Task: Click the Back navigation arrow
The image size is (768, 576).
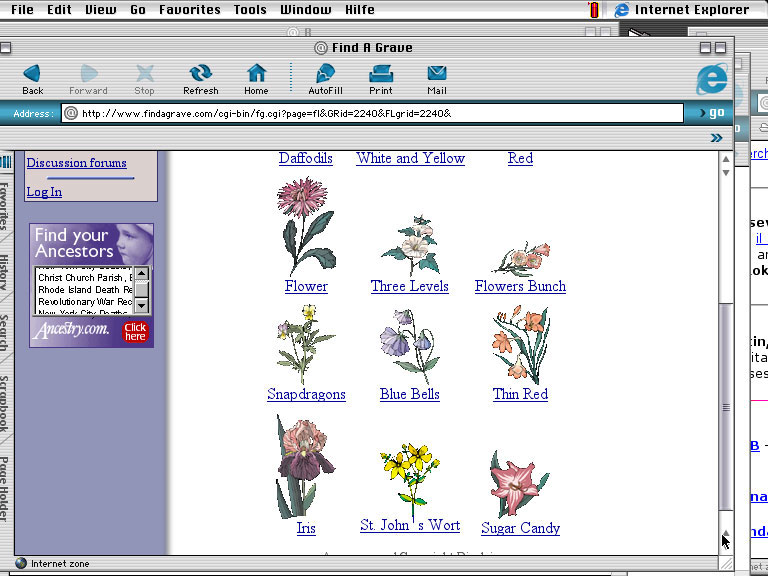Action: click(x=32, y=75)
